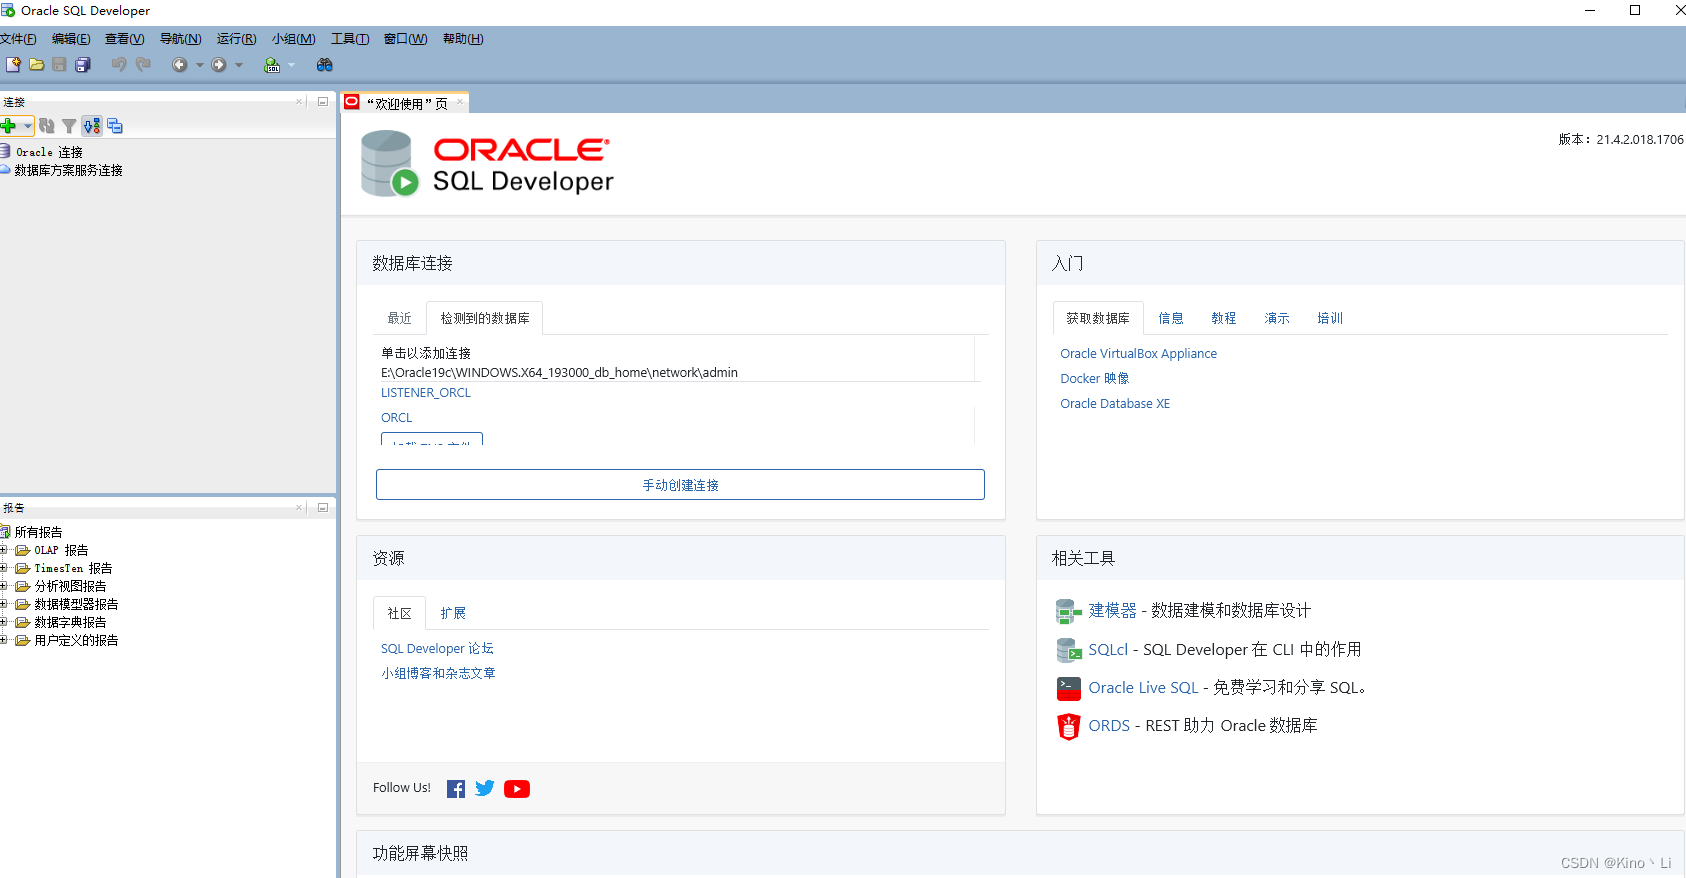
Task: Open the 工具(T) menu
Action: coord(350,39)
